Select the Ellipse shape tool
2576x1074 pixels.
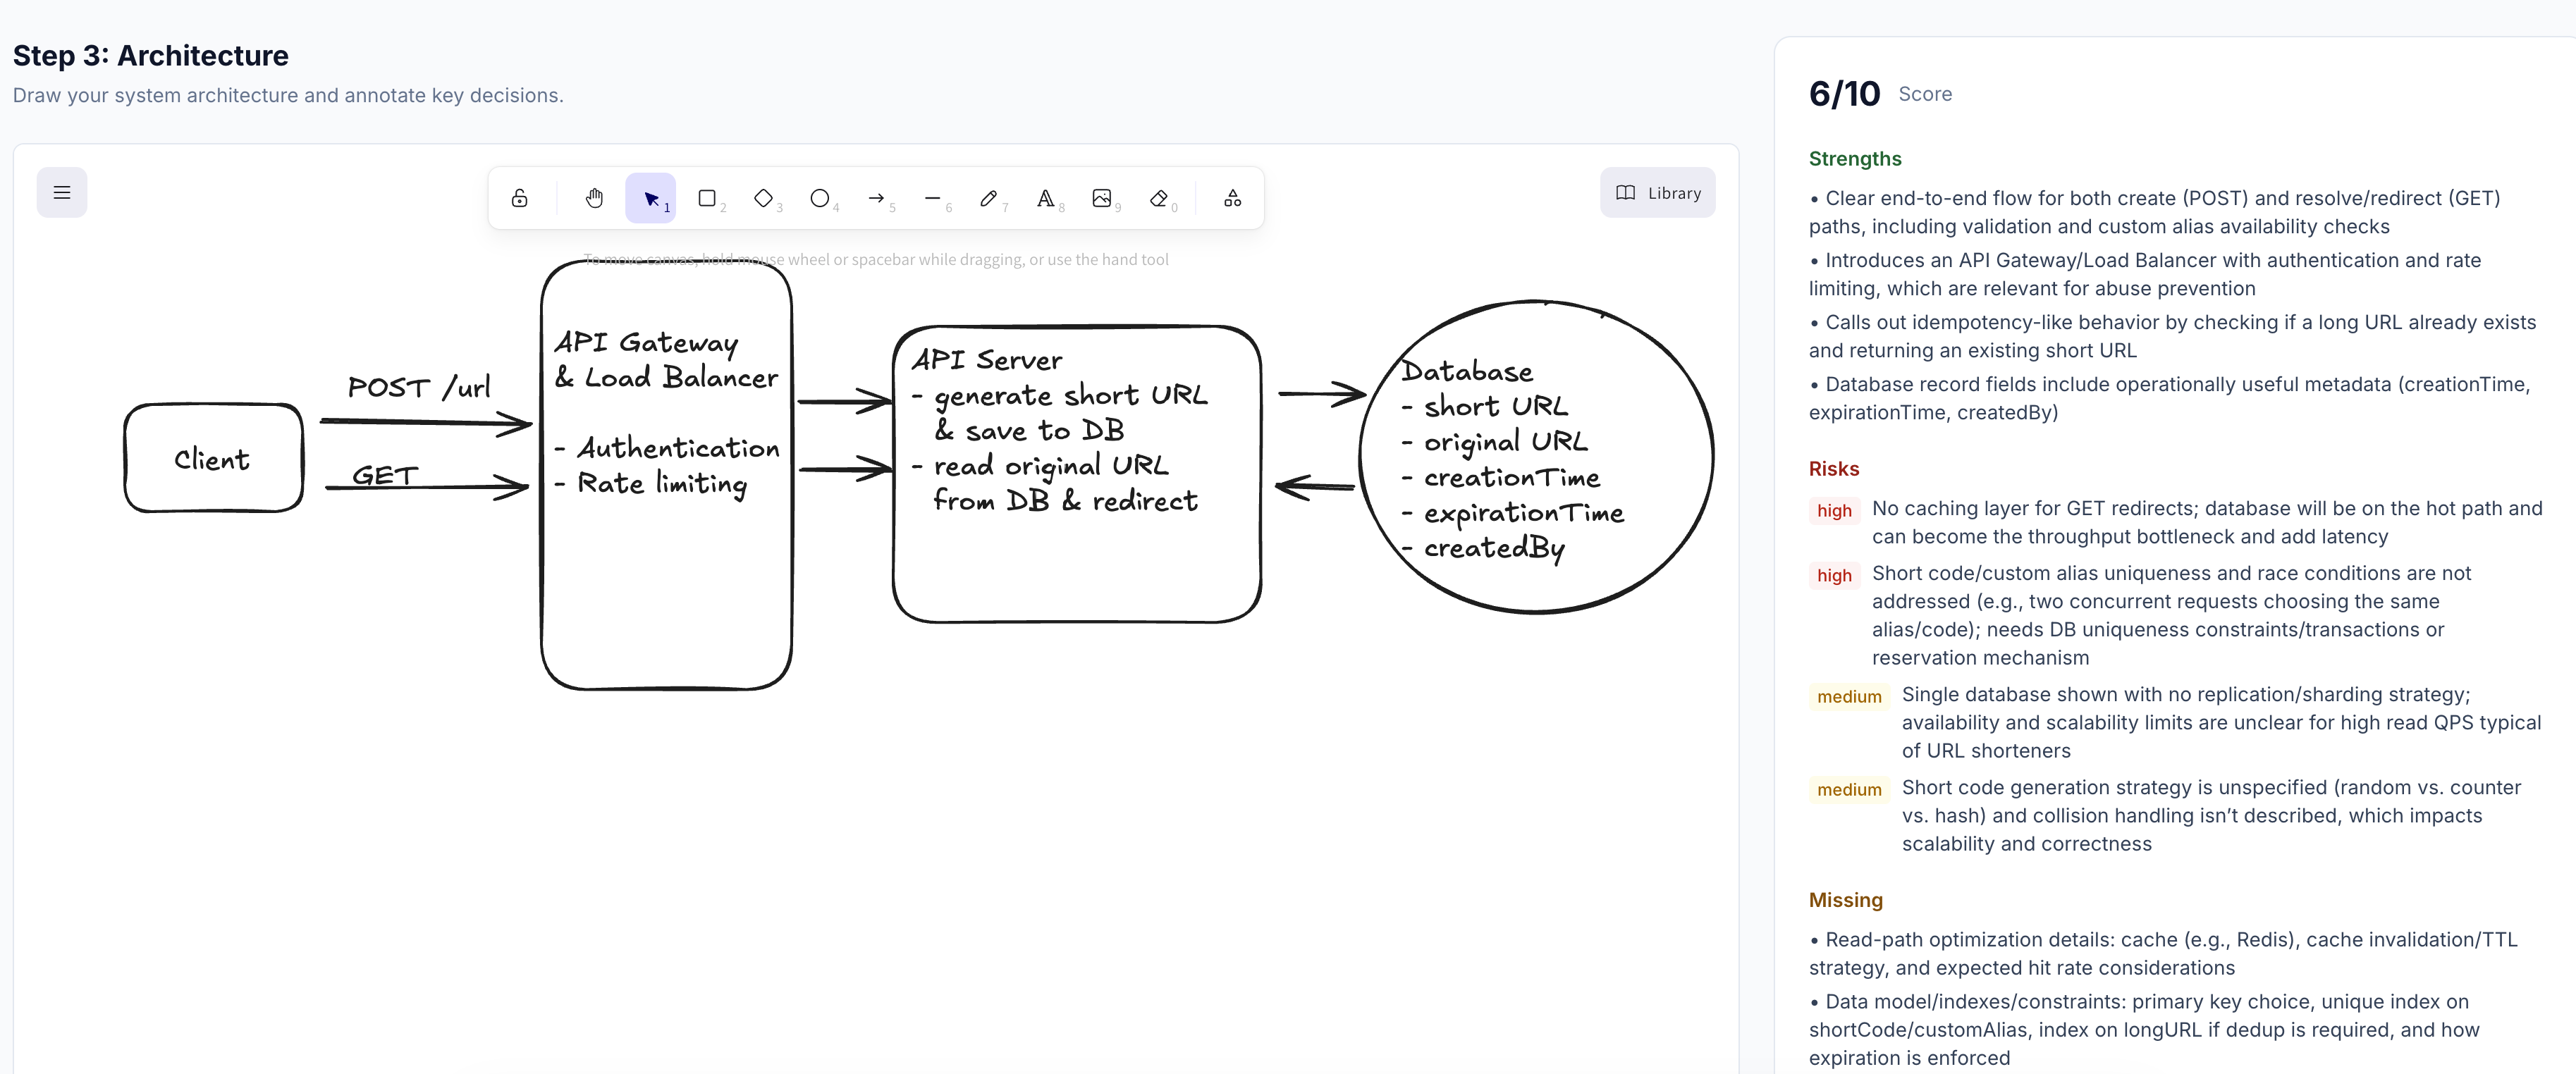pyautogui.click(x=820, y=198)
